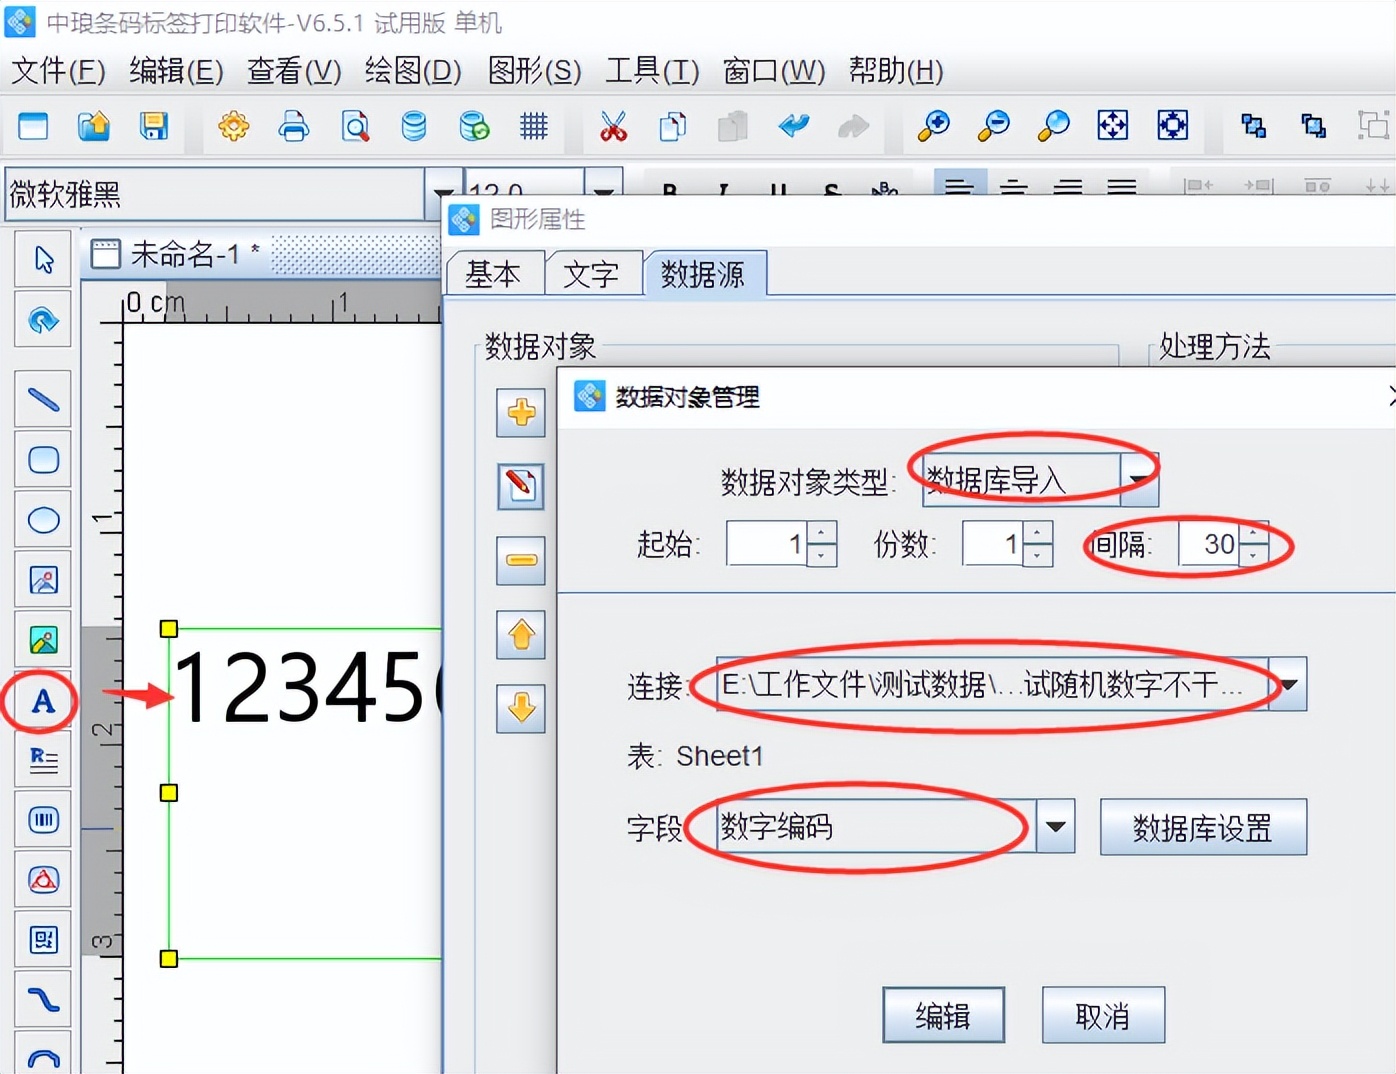The height and width of the screenshot is (1074, 1396).
Task: Expand the 数据对象类型 dropdown
Action: coord(1139,480)
